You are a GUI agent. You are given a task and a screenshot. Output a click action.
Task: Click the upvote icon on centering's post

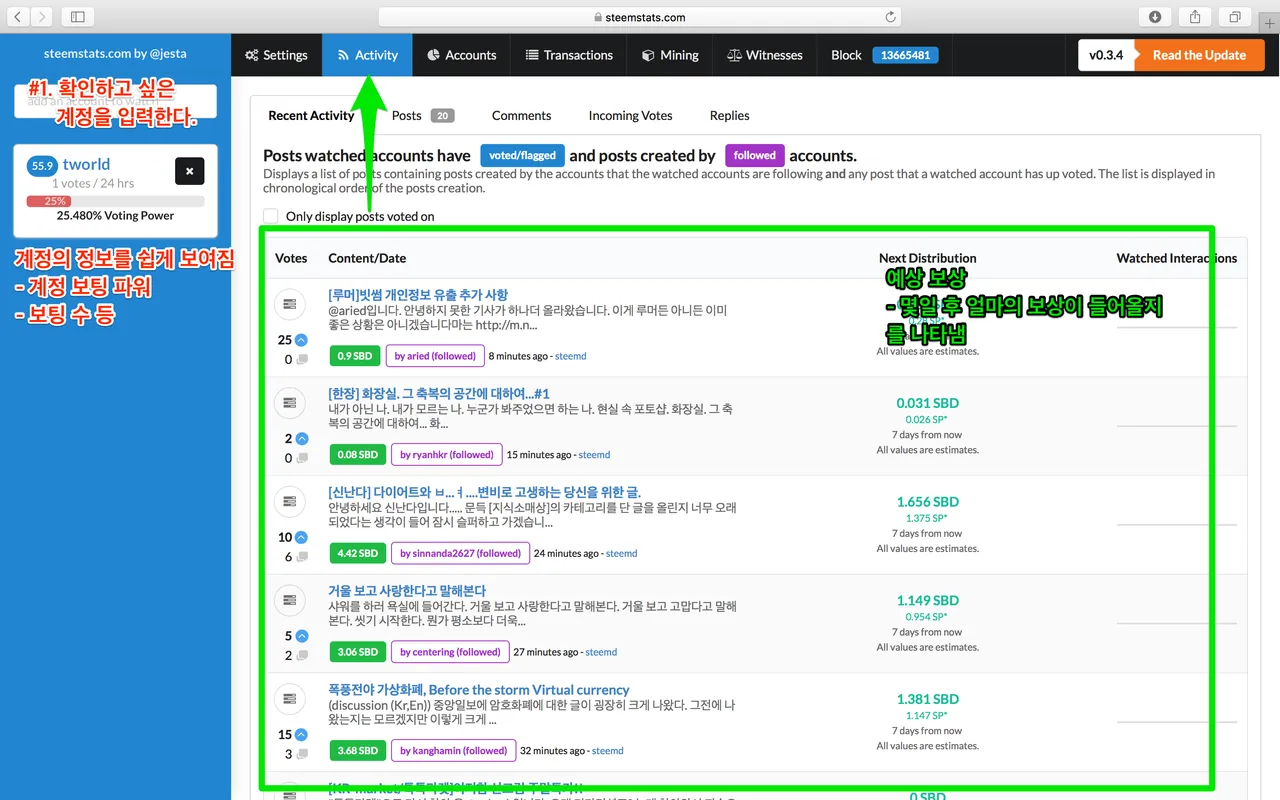(x=302, y=636)
